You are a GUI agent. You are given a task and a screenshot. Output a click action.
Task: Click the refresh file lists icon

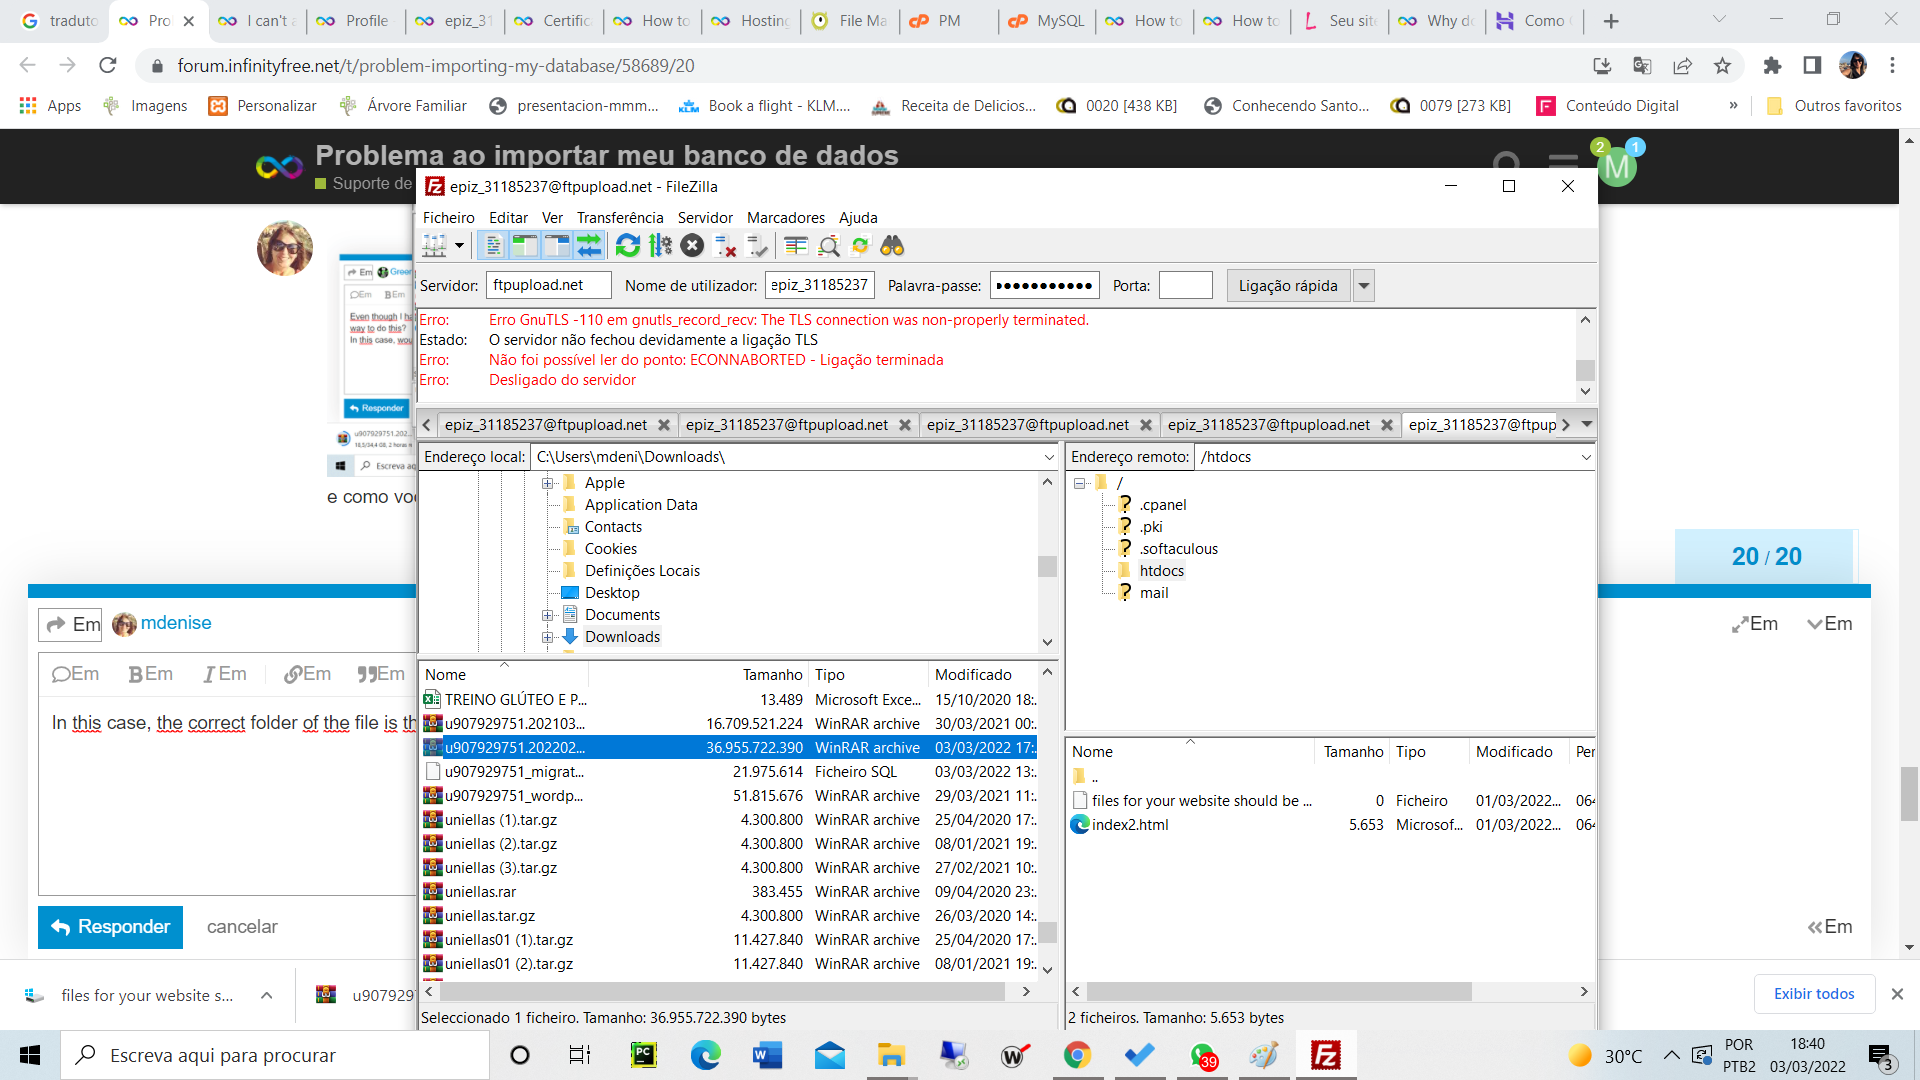point(628,246)
